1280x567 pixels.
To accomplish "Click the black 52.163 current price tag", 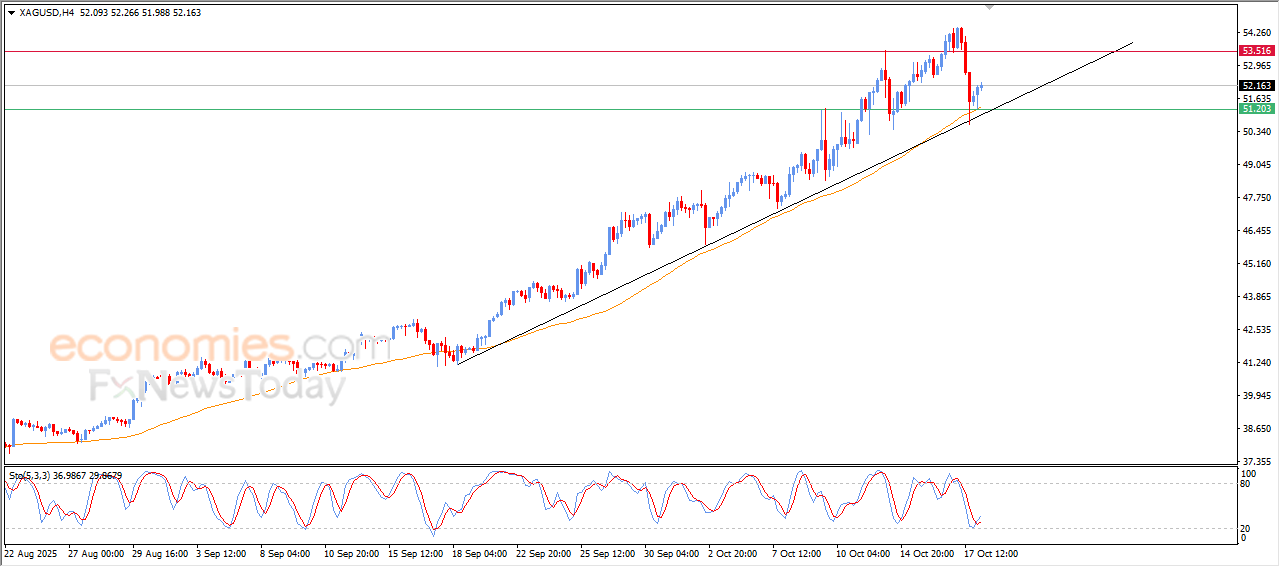I will (1255, 86).
